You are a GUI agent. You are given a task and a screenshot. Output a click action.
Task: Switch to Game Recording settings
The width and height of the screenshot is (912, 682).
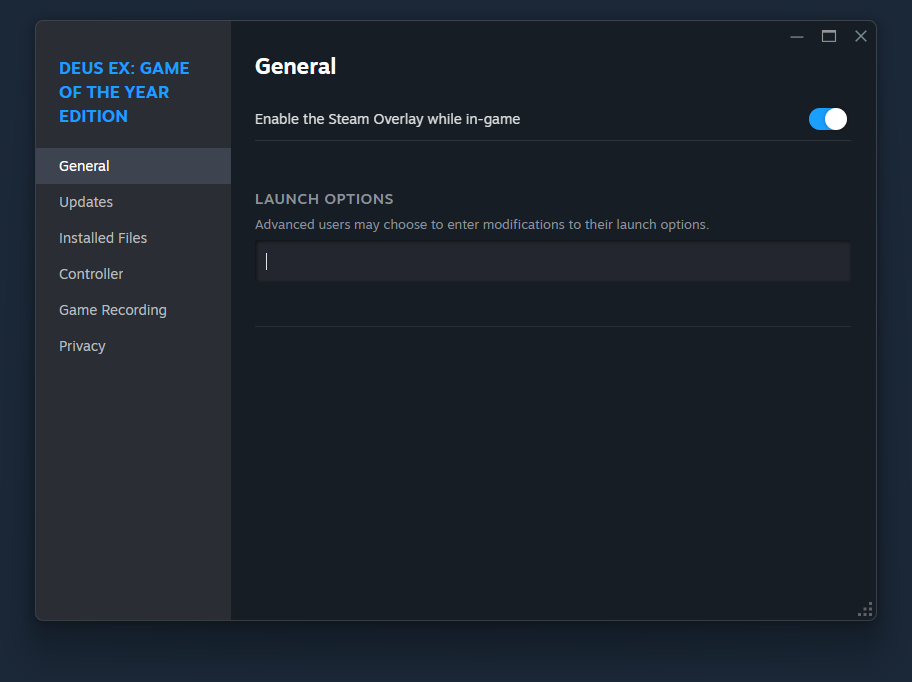133,310
